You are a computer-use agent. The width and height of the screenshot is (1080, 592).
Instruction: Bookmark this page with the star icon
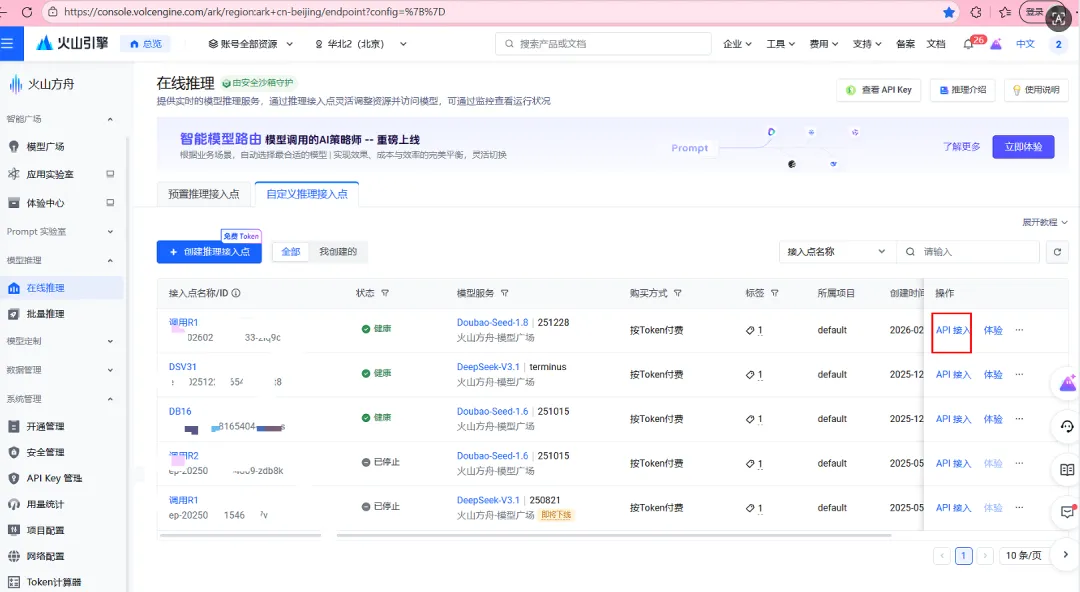[x=949, y=12]
